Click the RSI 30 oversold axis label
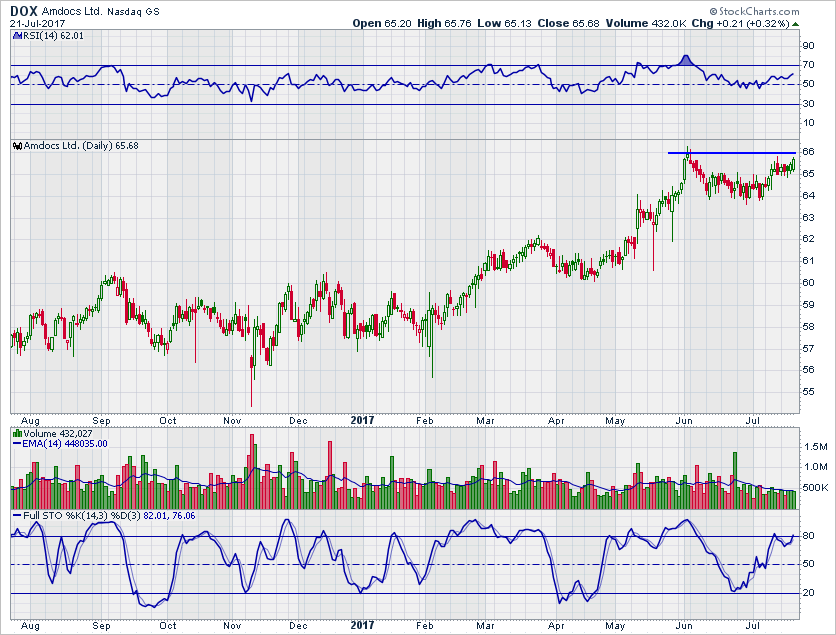The width and height of the screenshot is (836, 635). tap(809, 103)
